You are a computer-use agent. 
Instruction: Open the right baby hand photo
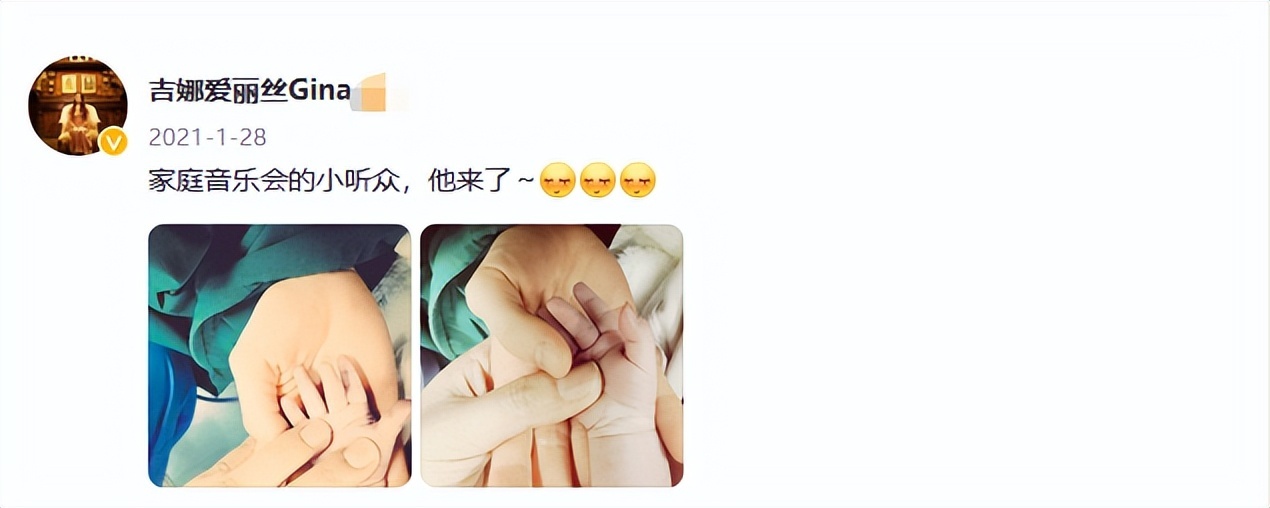pos(552,356)
